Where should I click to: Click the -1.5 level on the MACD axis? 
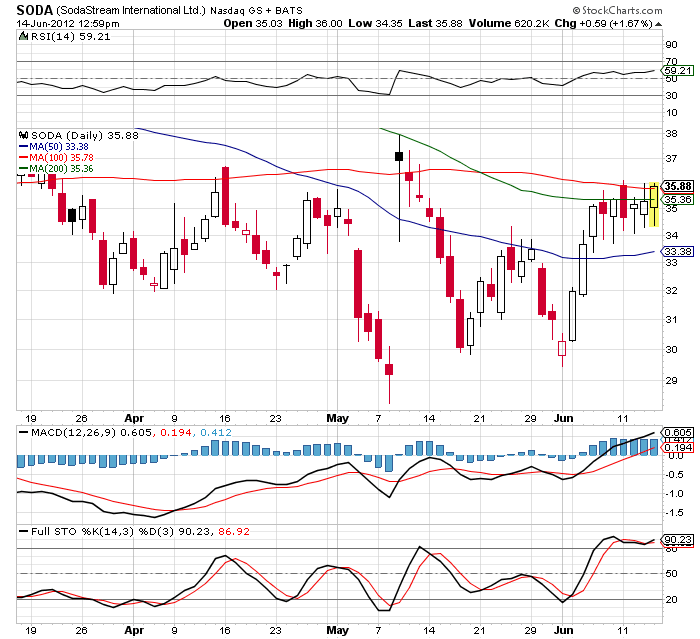coord(674,513)
